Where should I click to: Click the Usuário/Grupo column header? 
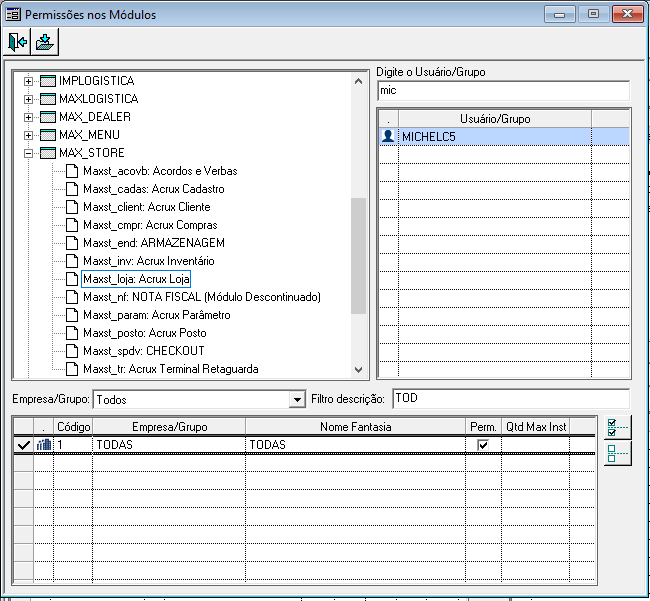(495, 119)
